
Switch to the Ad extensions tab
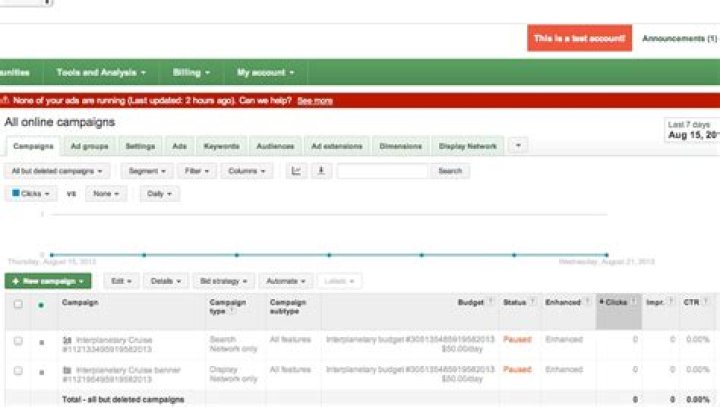(337, 146)
